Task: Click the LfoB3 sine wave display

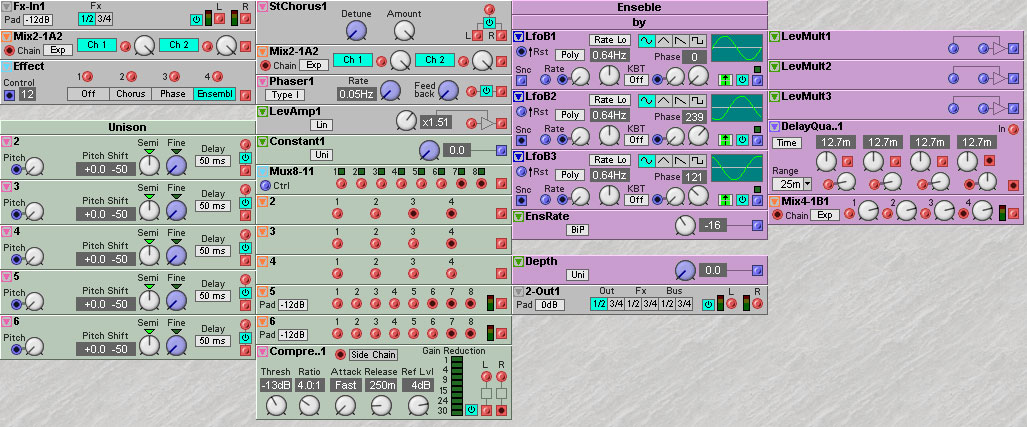Action: click(x=739, y=168)
